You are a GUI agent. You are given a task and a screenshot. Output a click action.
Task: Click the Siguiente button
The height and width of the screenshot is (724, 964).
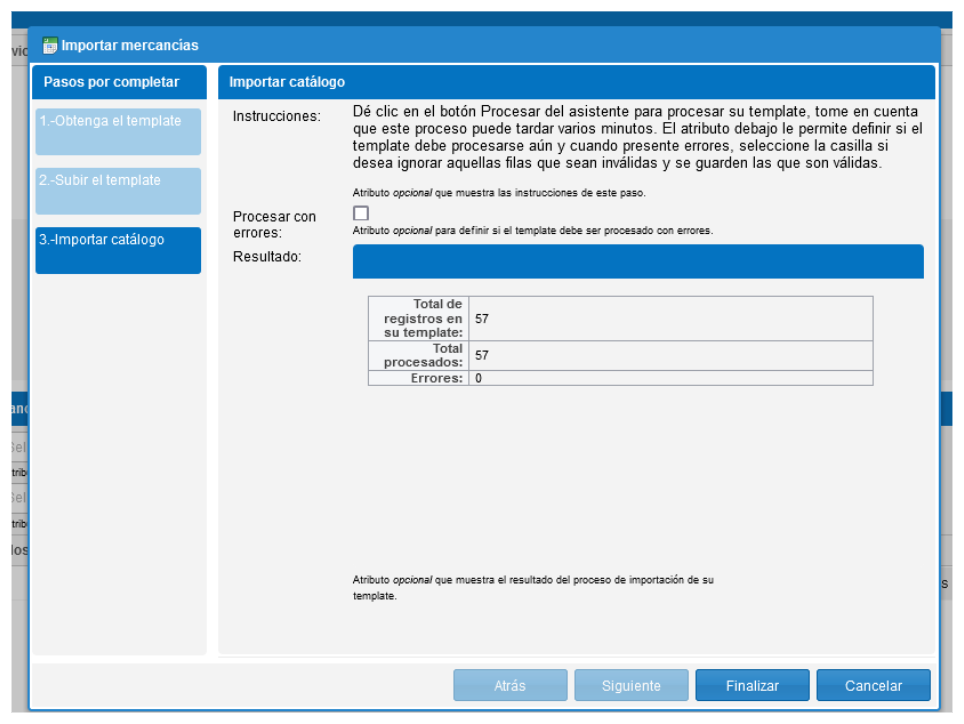pos(631,686)
